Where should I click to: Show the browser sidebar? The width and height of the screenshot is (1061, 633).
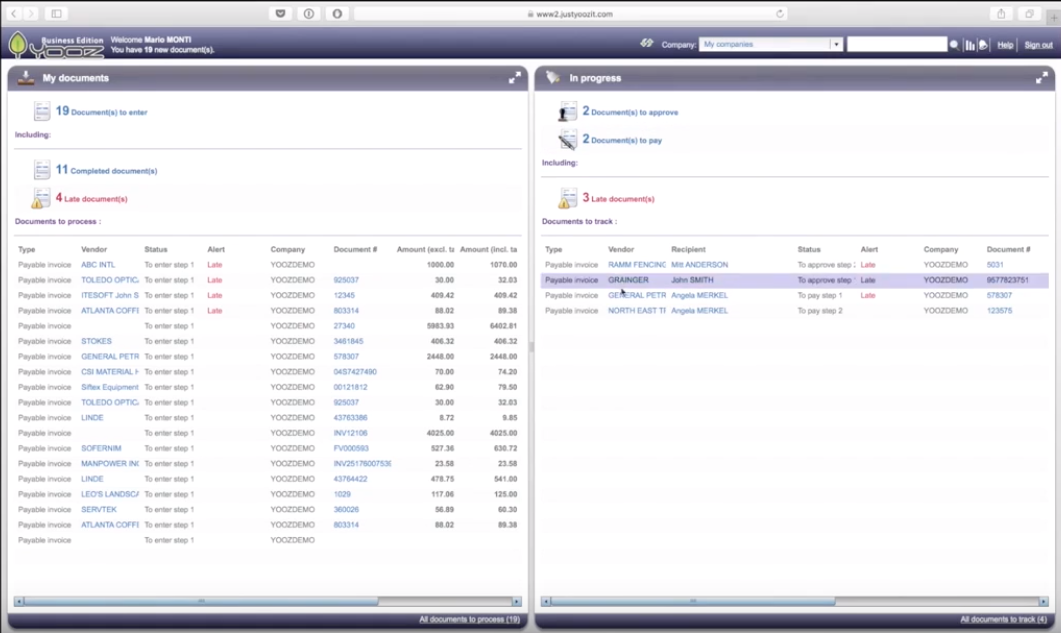56,14
